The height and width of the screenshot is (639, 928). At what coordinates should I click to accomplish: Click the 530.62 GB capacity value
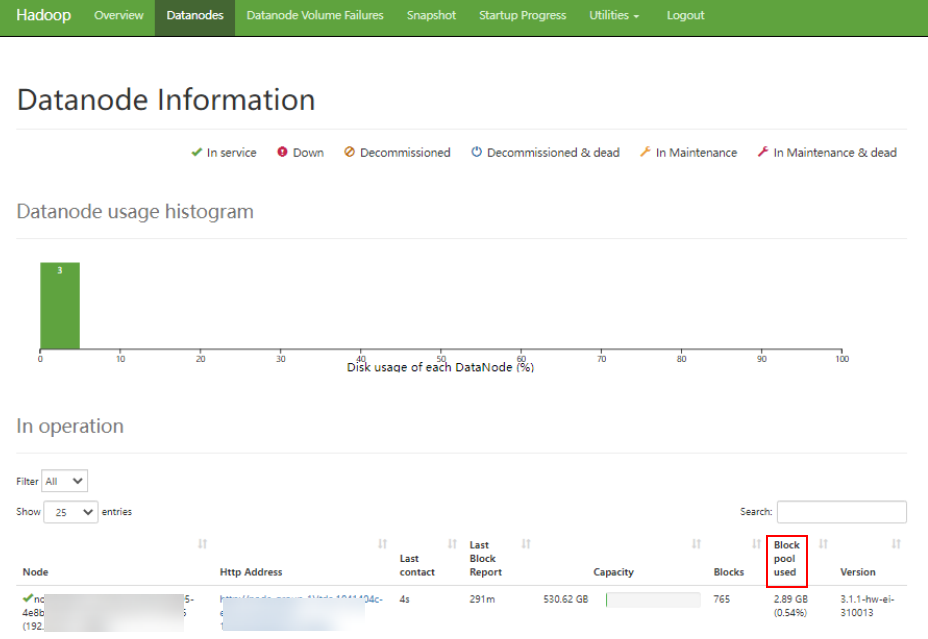pos(566,599)
